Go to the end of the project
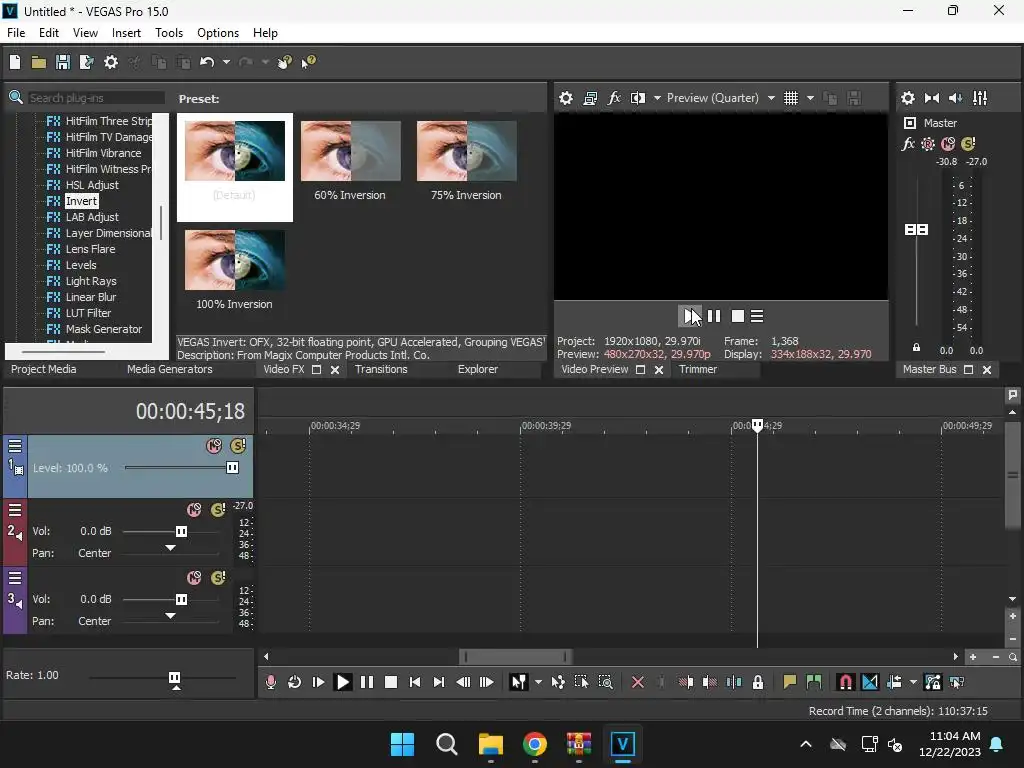 439,682
